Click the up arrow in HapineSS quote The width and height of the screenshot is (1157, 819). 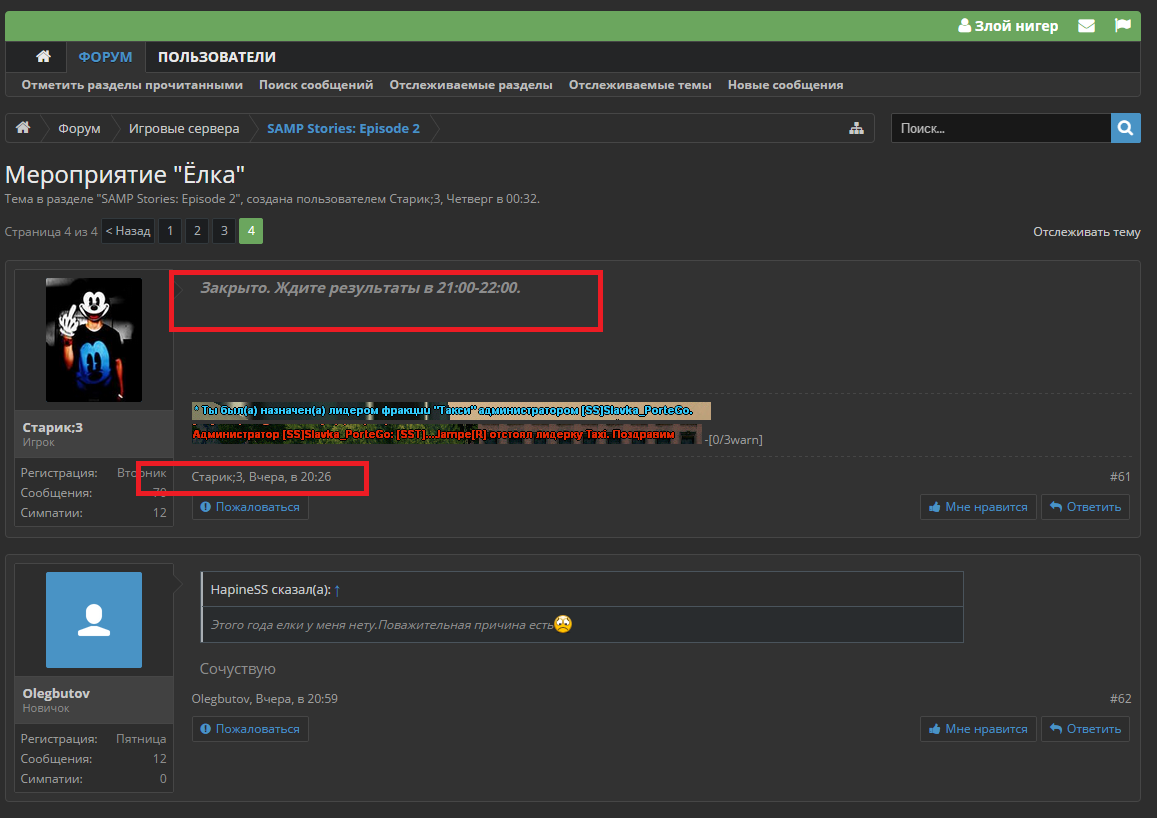pyautogui.click(x=337, y=590)
